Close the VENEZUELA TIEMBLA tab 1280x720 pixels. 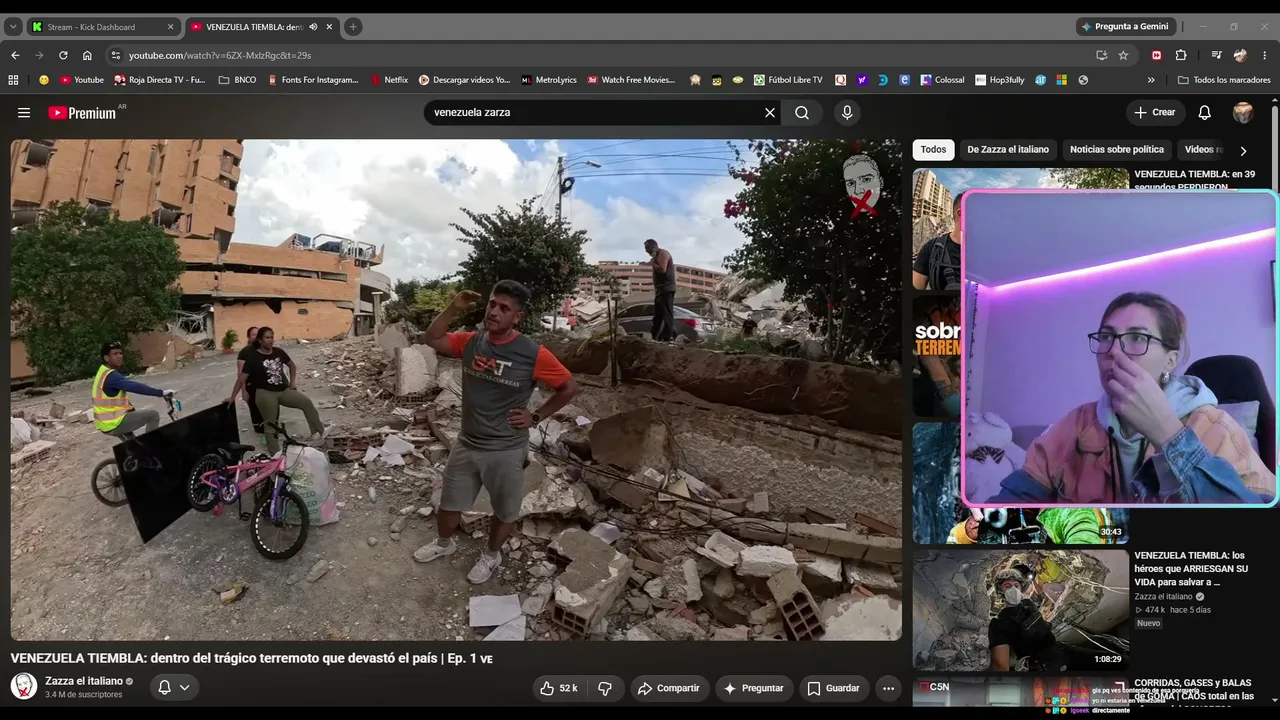click(329, 27)
